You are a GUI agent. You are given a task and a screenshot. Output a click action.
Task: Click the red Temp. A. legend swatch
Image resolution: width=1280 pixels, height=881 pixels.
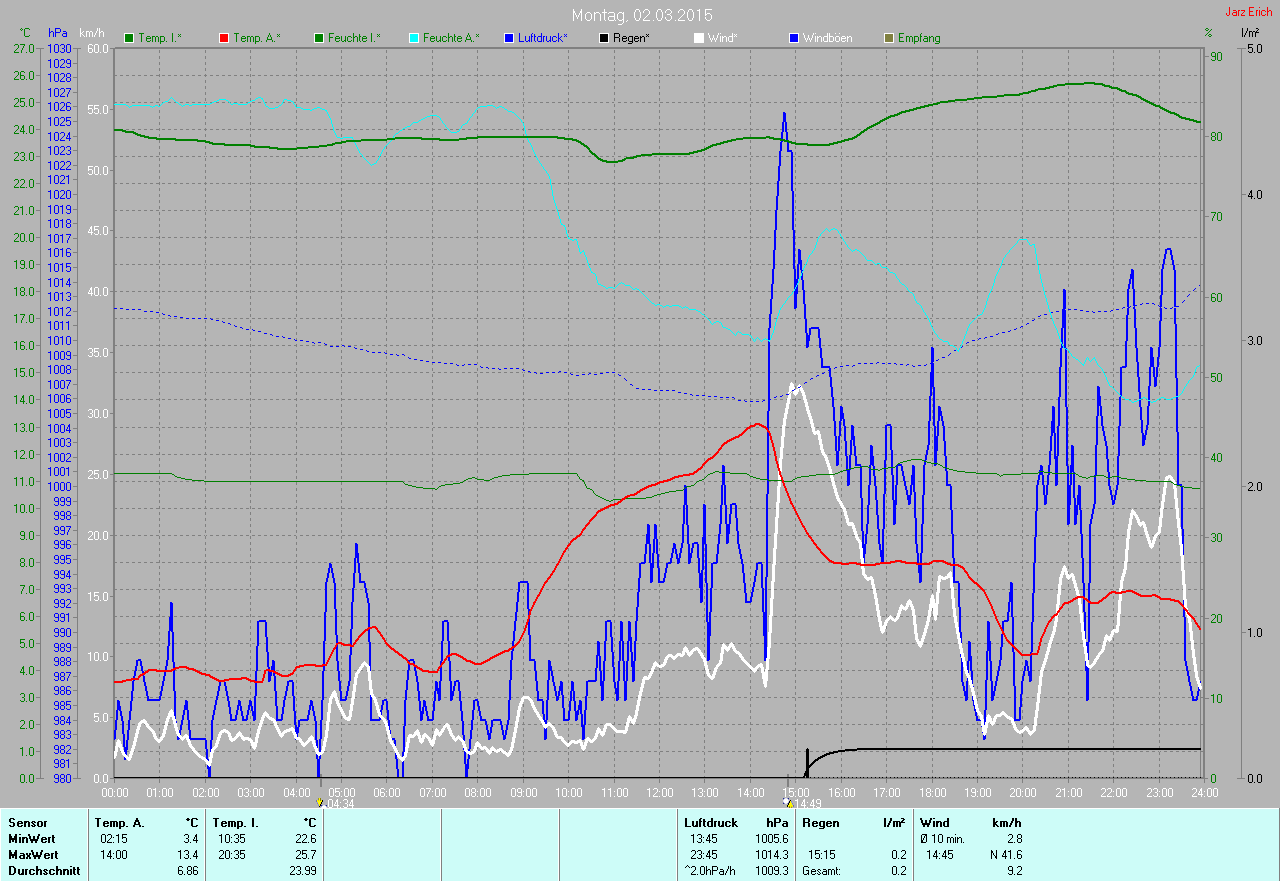(223, 38)
